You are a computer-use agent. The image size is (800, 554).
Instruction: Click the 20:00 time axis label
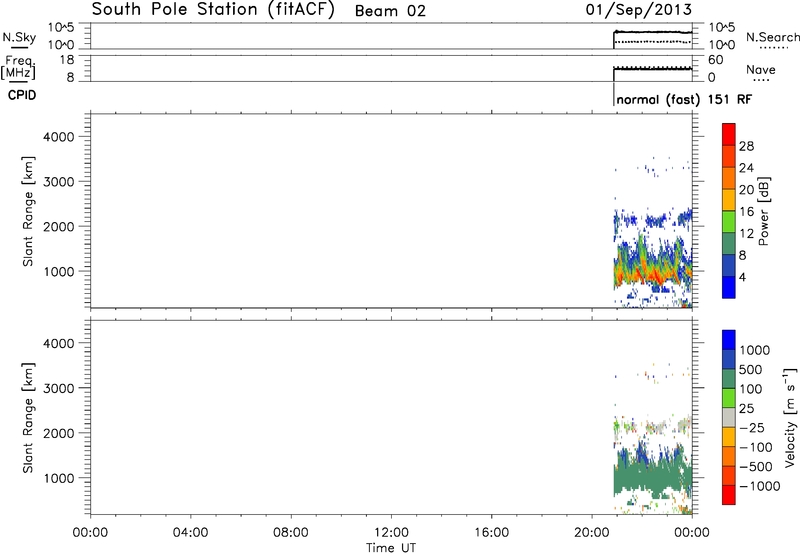coord(591,533)
